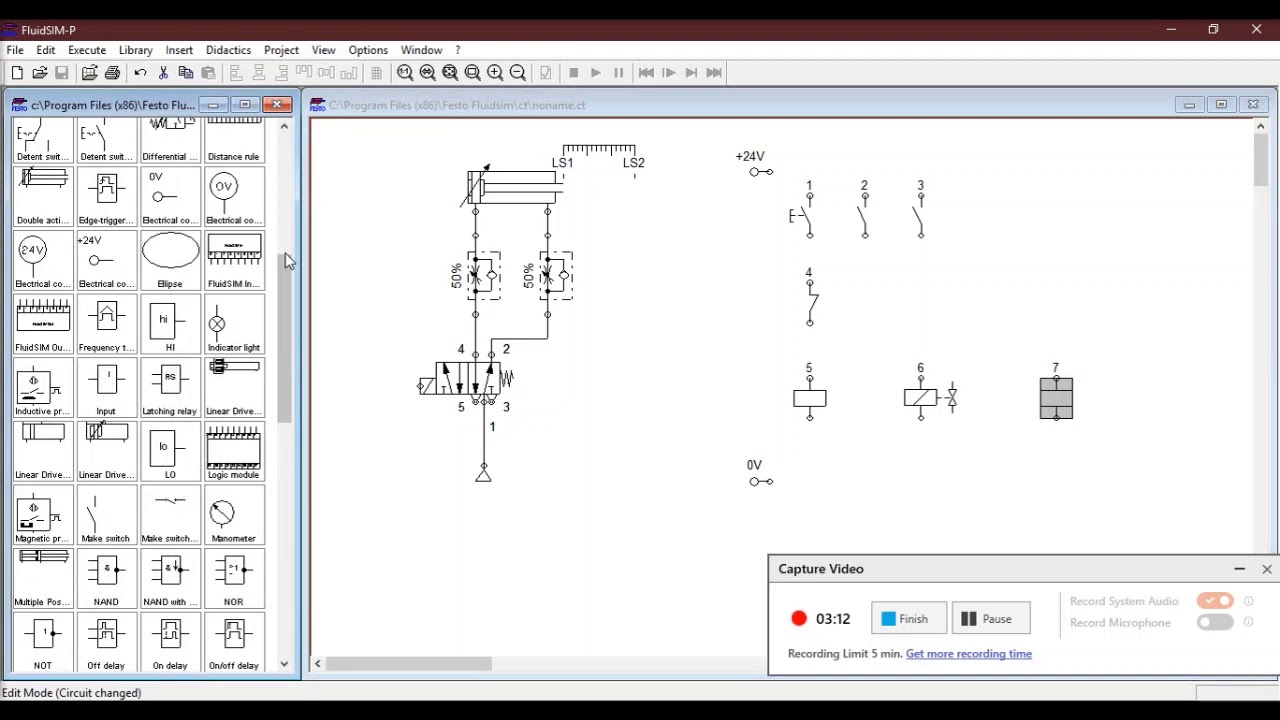Open the Execute menu
Image resolution: width=1280 pixels, height=720 pixels.
(x=87, y=50)
